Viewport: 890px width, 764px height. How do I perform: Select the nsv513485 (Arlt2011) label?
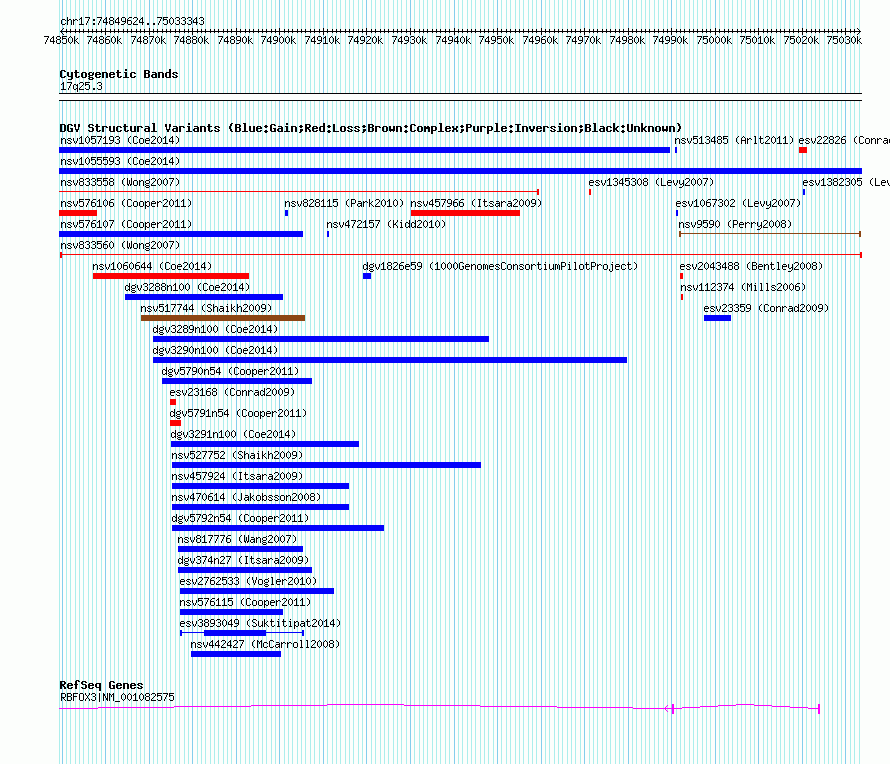pyautogui.click(x=734, y=140)
